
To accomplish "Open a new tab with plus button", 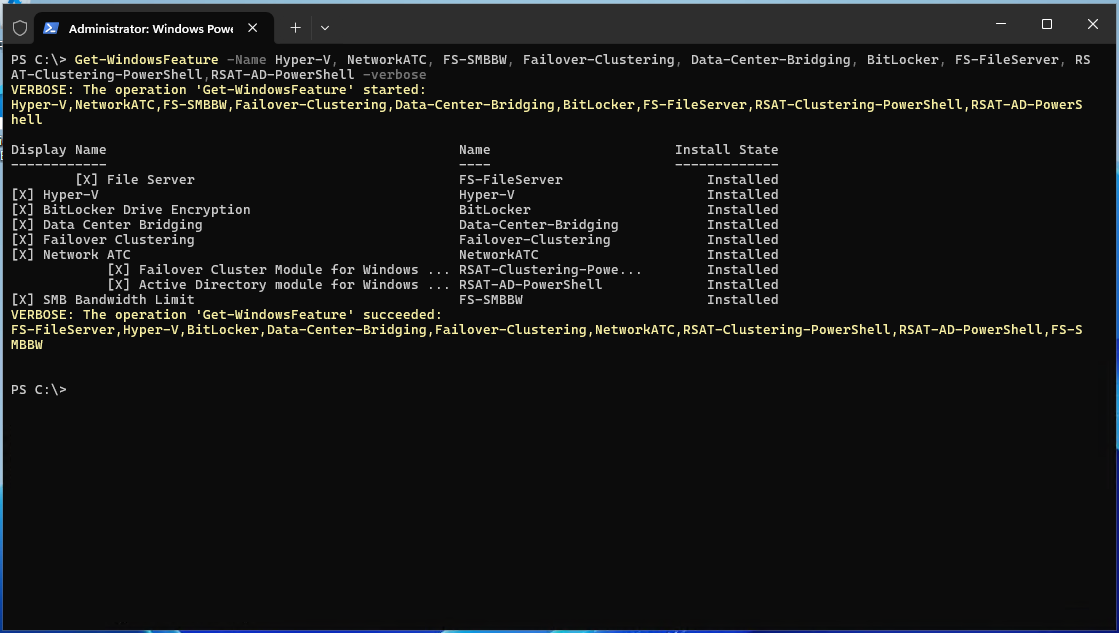I will [295, 28].
